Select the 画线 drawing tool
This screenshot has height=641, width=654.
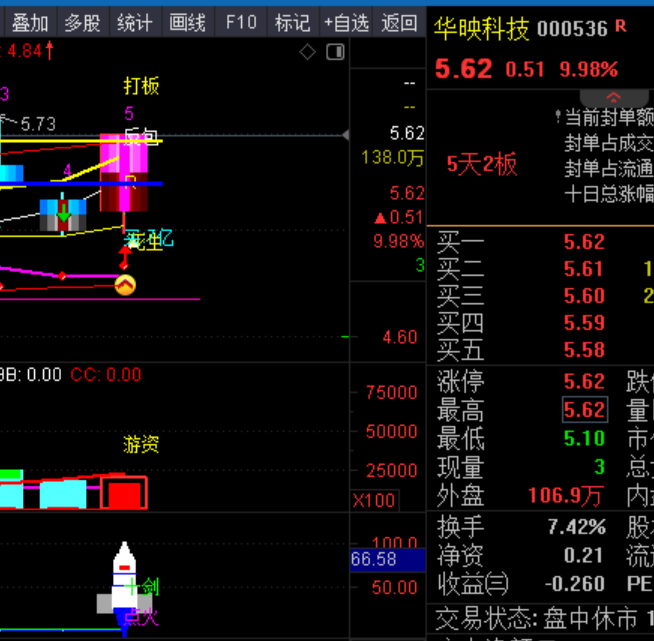(x=187, y=23)
